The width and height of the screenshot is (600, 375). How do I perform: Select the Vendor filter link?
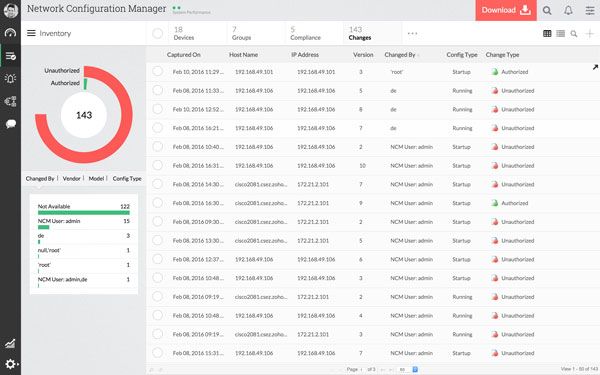(x=72, y=178)
